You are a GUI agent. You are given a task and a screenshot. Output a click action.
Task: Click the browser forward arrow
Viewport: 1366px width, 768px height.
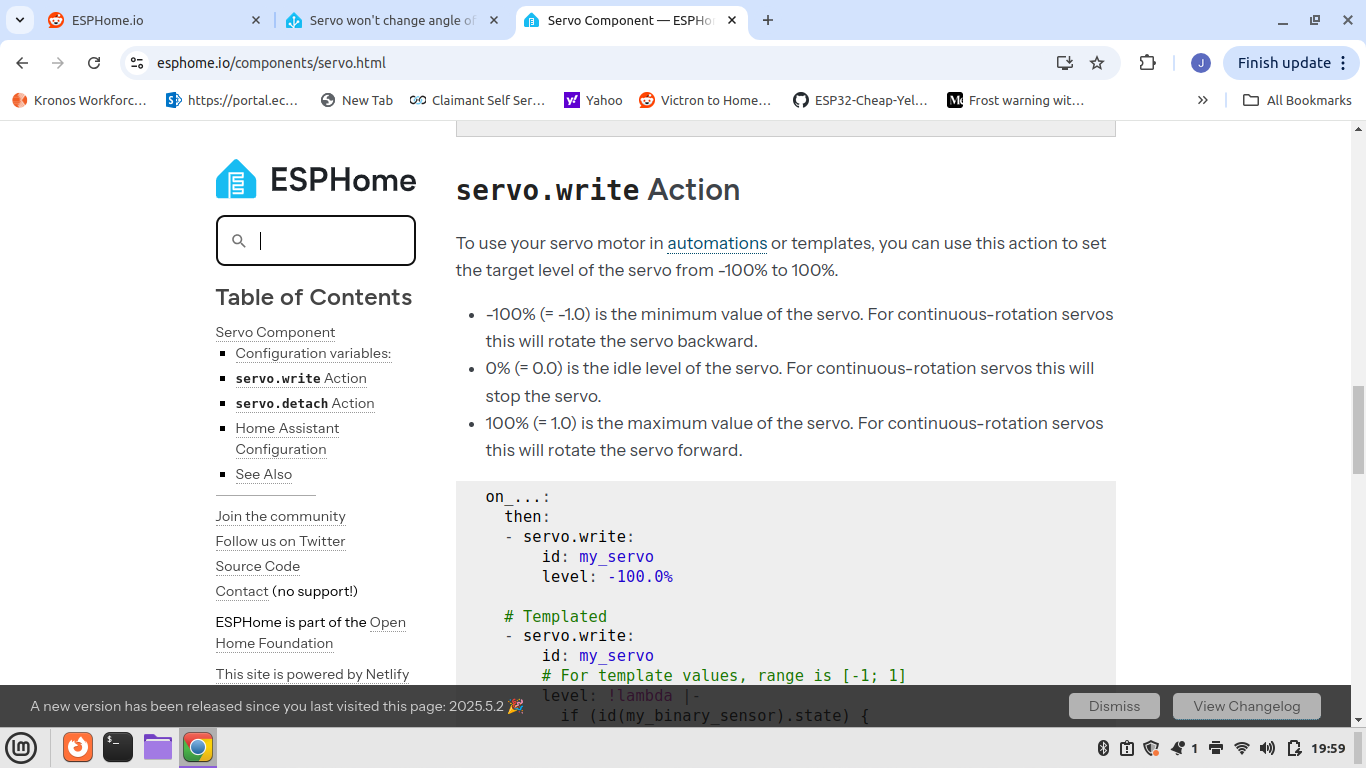(58, 63)
